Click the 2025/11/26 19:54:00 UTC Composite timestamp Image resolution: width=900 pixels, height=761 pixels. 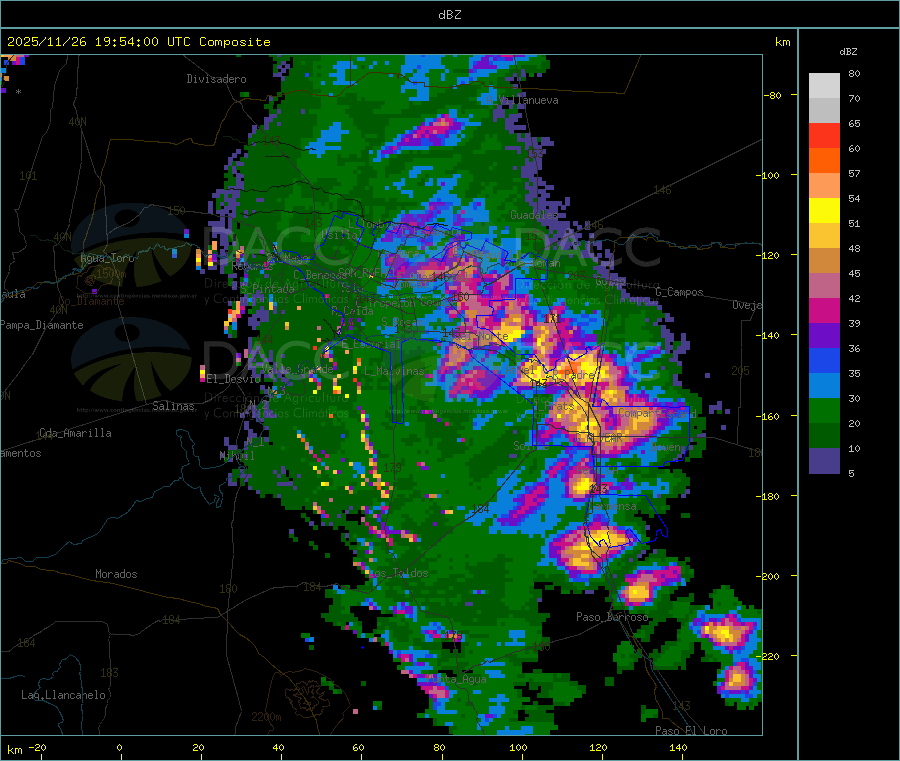(x=138, y=42)
